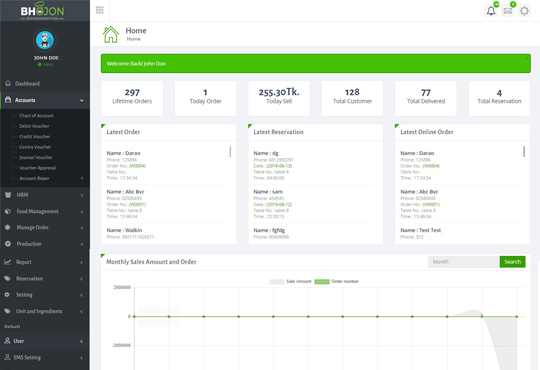Click the Report chart icon in sidebar
Screen dimensions: 540x370
point(8,262)
